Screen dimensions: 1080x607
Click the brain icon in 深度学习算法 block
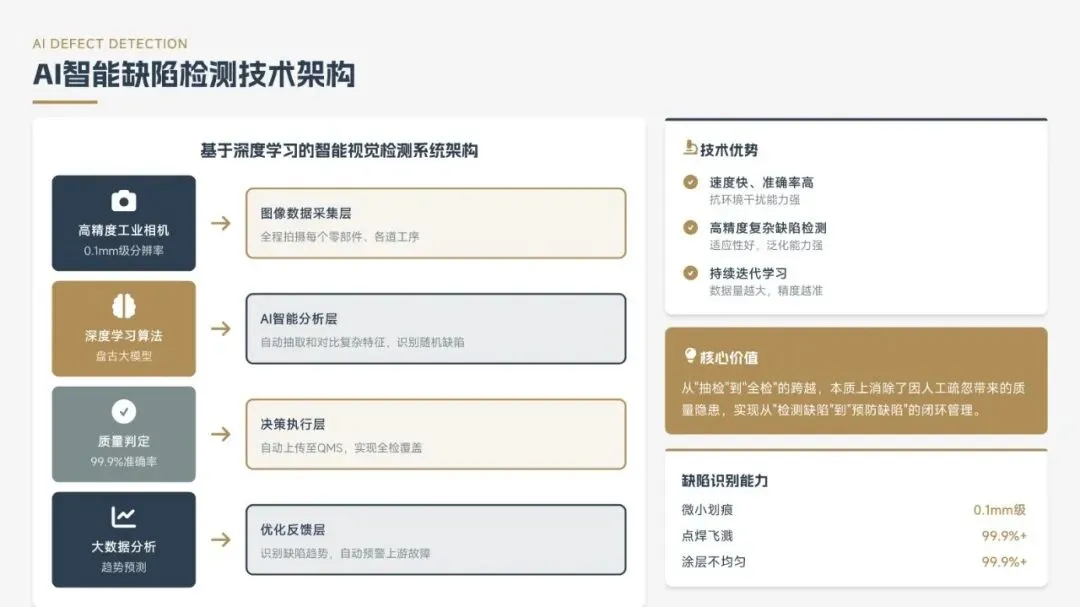tap(124, 306)
